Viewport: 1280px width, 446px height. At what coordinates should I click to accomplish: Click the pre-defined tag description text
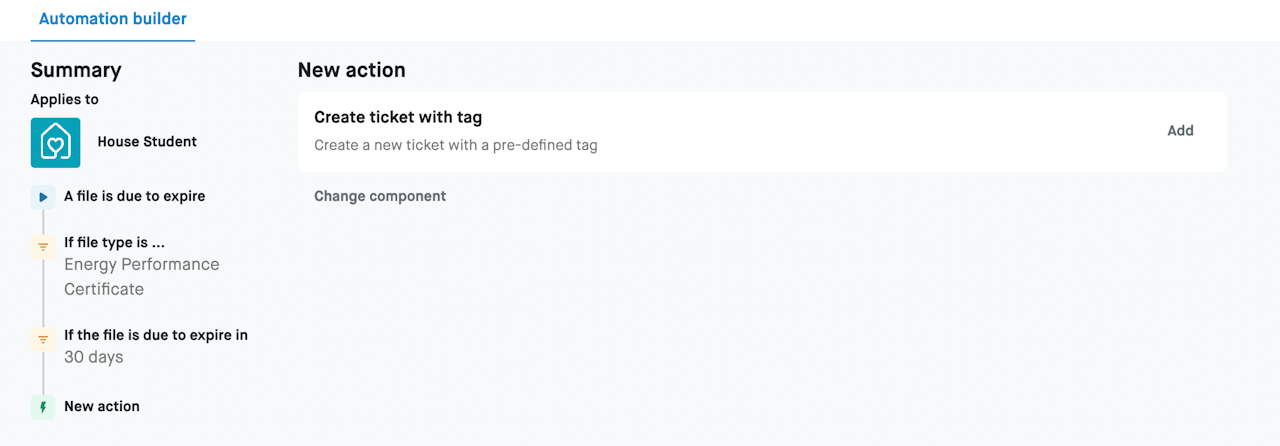pyautogui.click(x=455, y=145)
